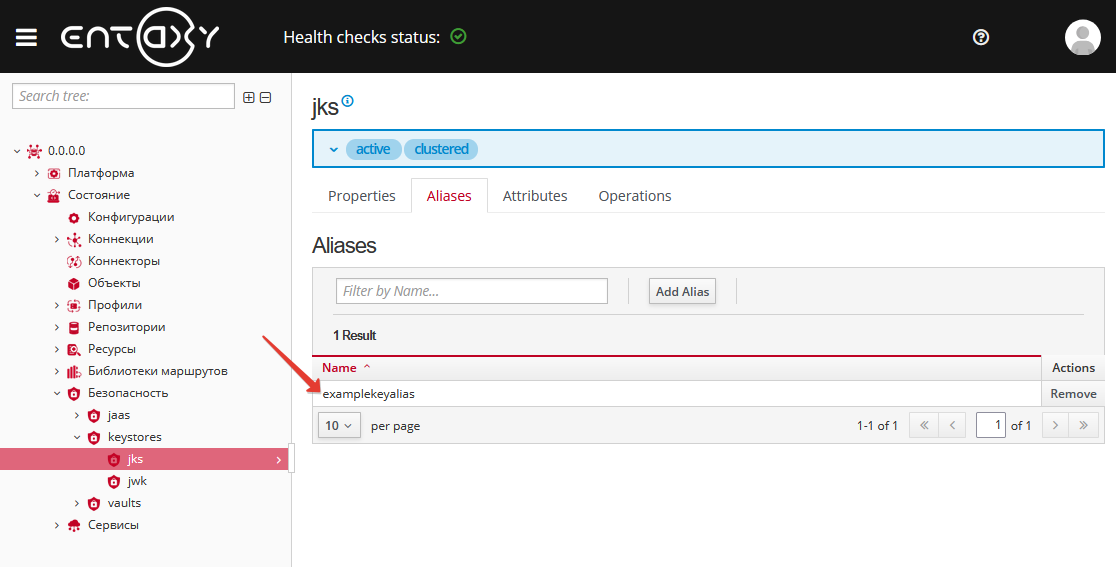Viewport: 1116px width, 567px height.
Task: Click the Filter by Name input field
Action: click(x=471, y=292)
